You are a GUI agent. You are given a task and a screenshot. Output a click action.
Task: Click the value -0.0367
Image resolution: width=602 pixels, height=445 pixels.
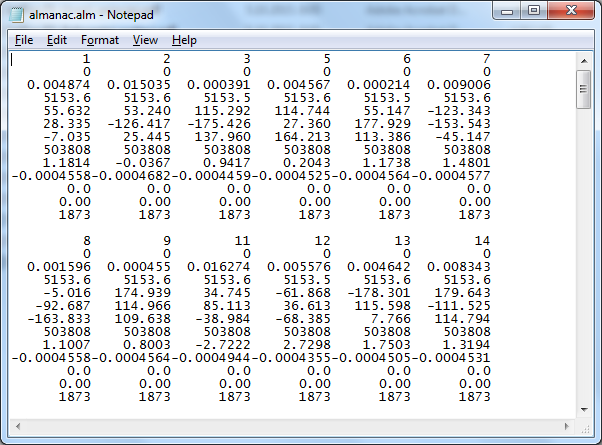(x=143, y=163)
